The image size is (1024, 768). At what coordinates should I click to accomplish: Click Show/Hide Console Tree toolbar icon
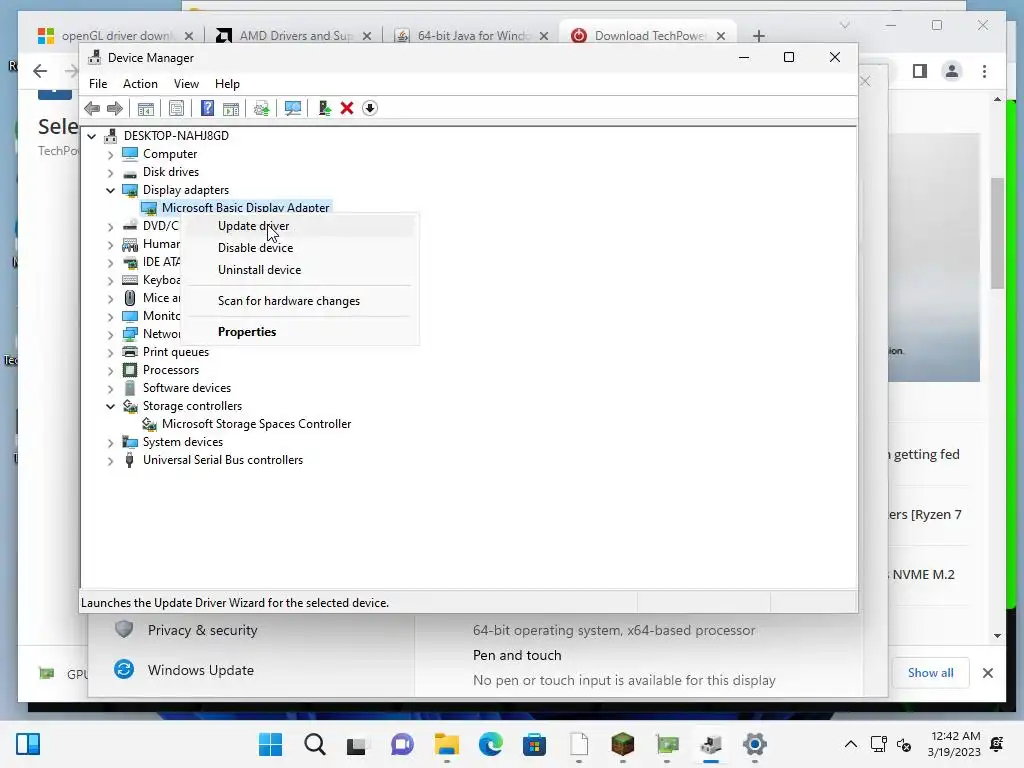point(146,108)
